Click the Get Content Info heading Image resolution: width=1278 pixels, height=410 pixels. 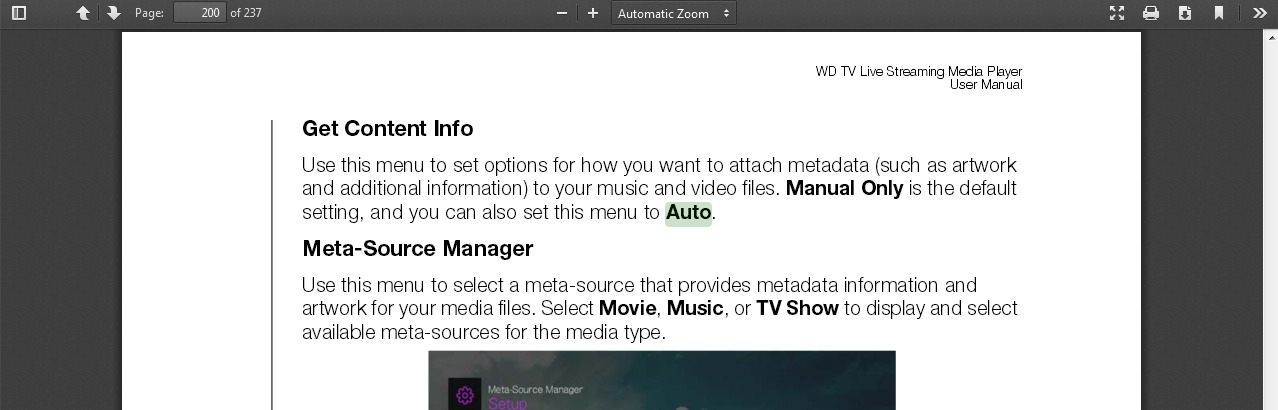(387, 128)
